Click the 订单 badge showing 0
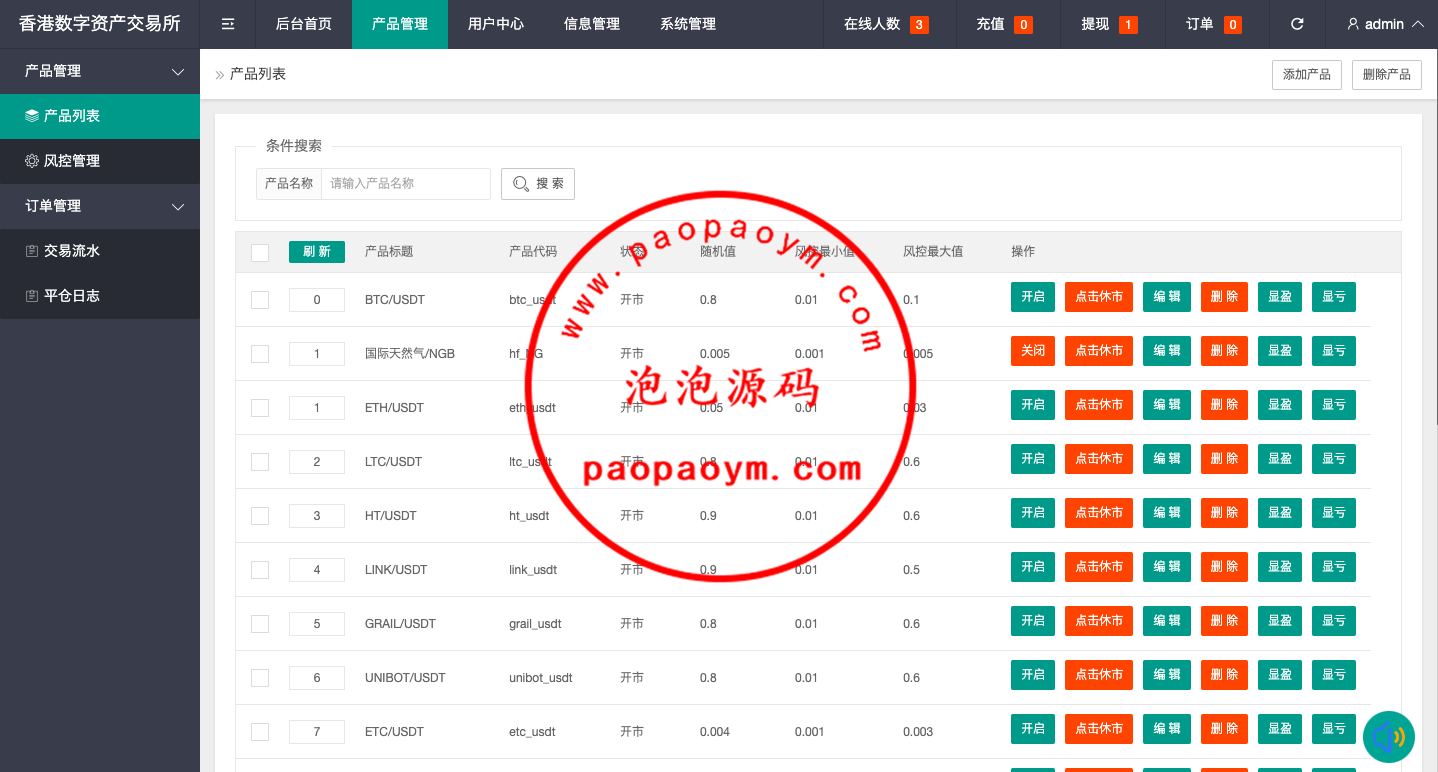Viewport: 1438px width, 772px height. pyautogui.click(x=1232, y=25)
